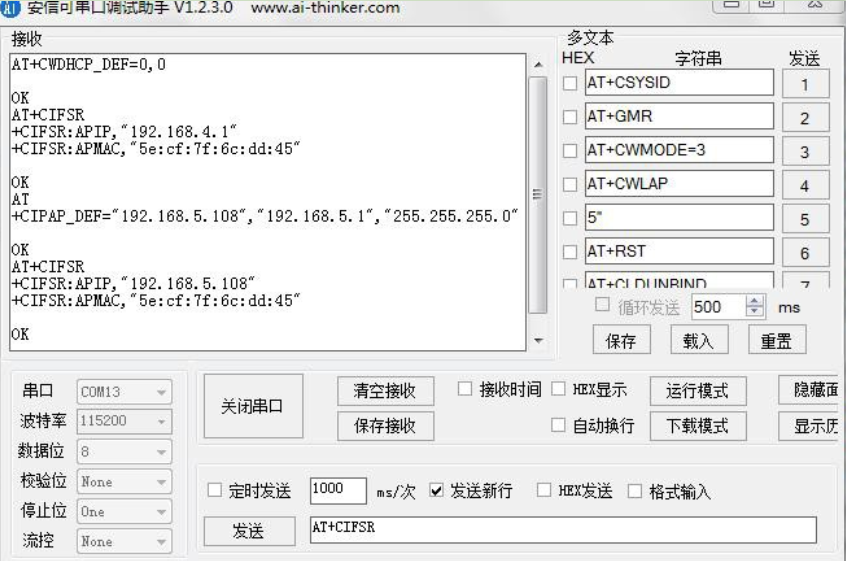Toggle the HEX显示 checkbox
The height and width of the screenshot is (561, 846).
click(x=558, y=389)
